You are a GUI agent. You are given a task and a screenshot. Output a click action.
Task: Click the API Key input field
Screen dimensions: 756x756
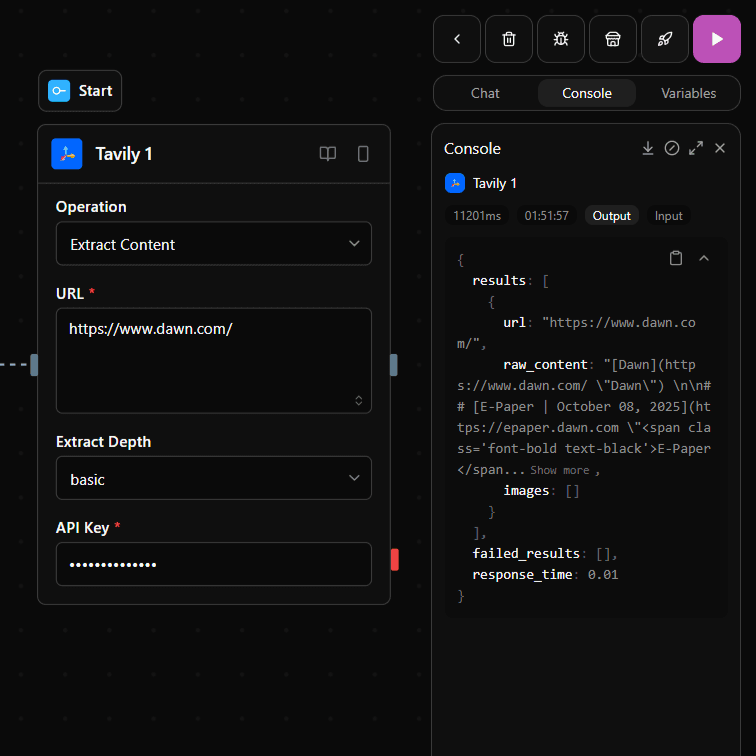(213, 564)
